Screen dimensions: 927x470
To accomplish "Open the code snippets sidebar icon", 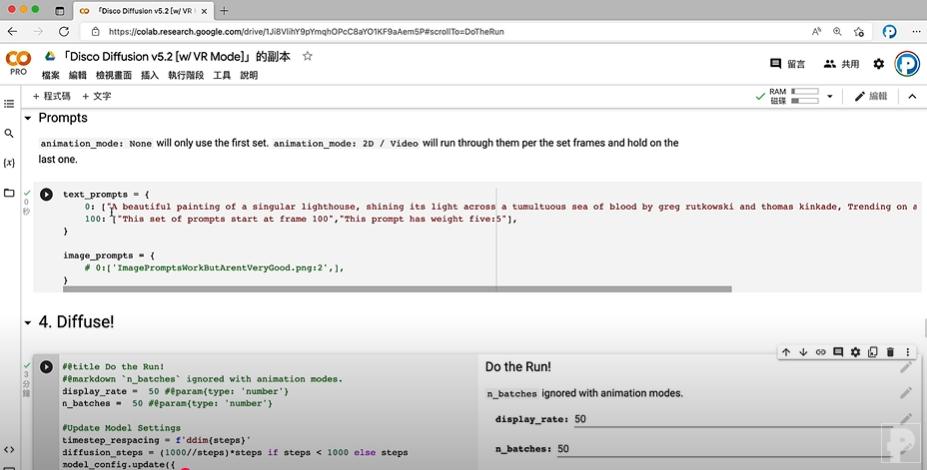I will [9, 450].
